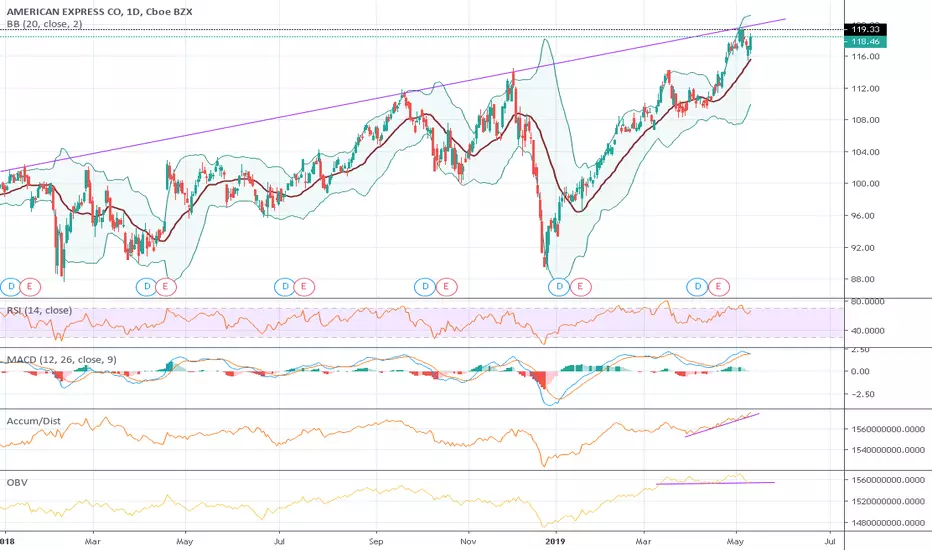Open the dividend marker from April 2018
Screen dimensions: 932x550
[x=146, y=287]
